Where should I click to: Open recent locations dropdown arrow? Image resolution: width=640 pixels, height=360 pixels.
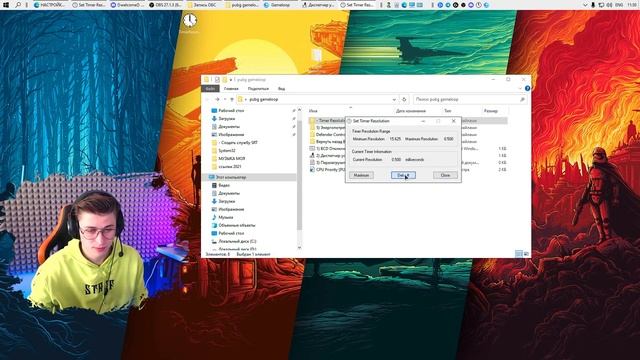[x=224, y=99]
